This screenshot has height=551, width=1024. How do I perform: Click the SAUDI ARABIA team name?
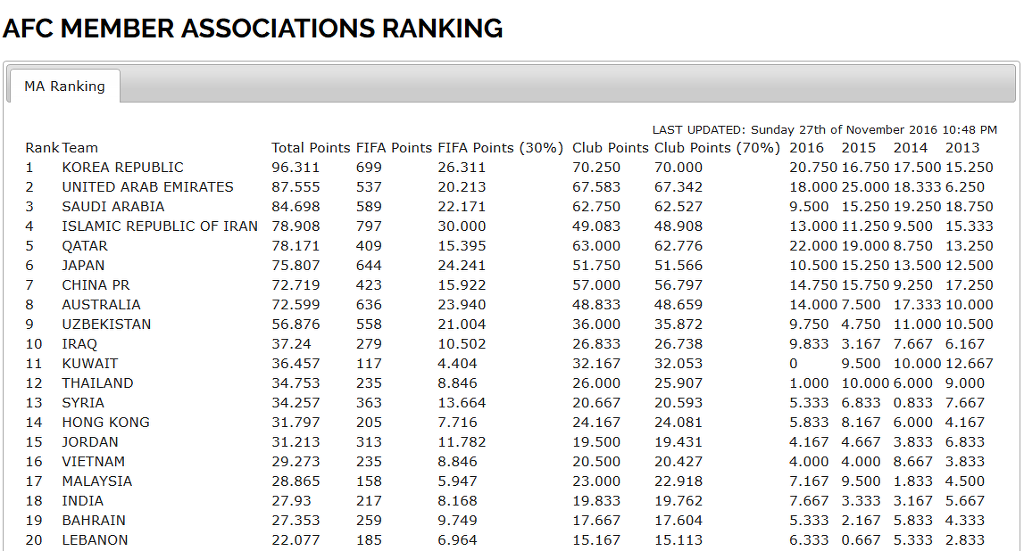click(113, 207)
